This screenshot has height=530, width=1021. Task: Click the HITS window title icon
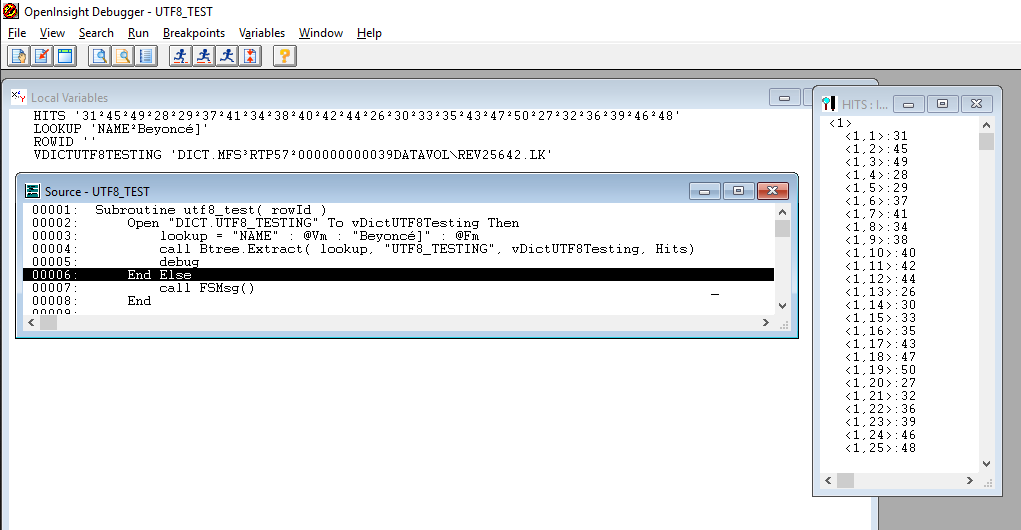[829, 104]
